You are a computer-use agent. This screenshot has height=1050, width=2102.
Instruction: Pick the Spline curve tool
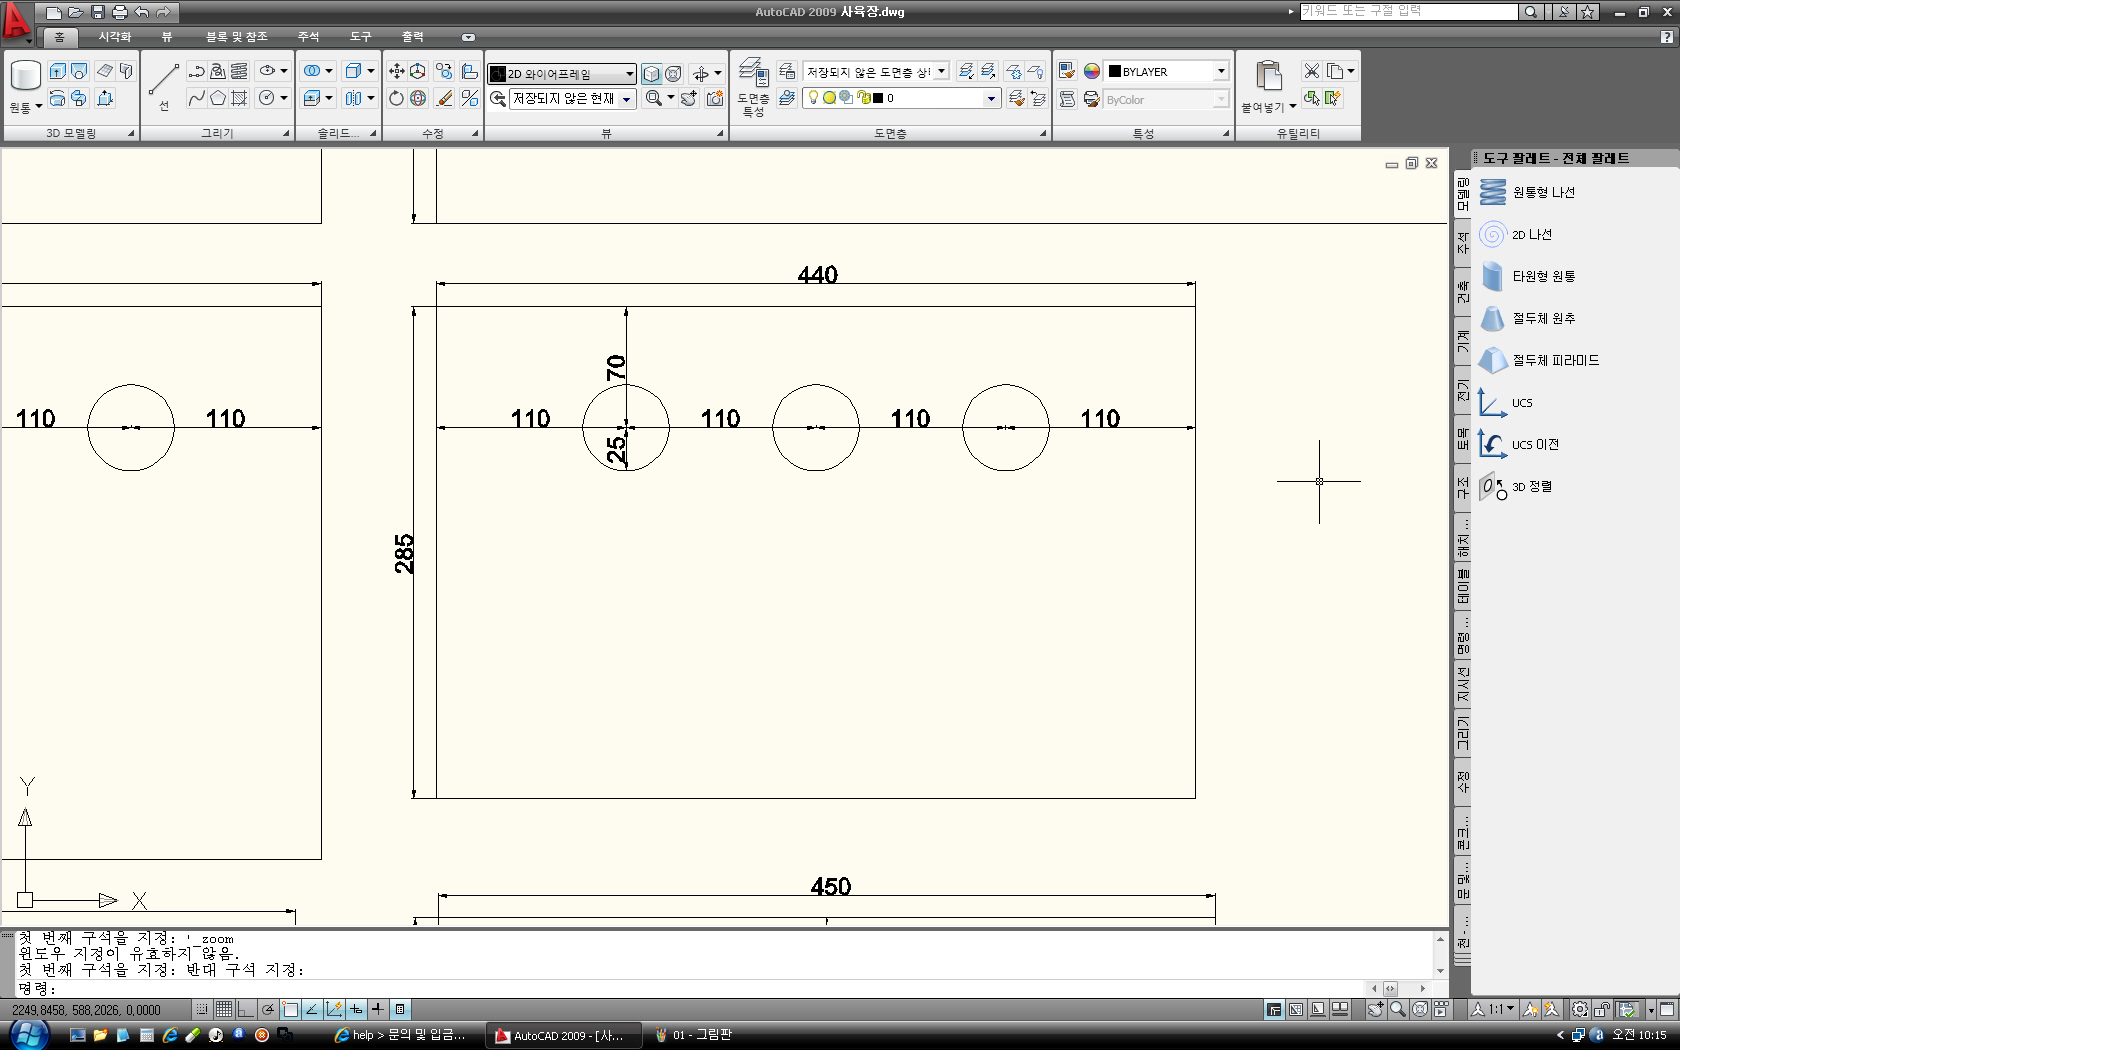point(197,98)
